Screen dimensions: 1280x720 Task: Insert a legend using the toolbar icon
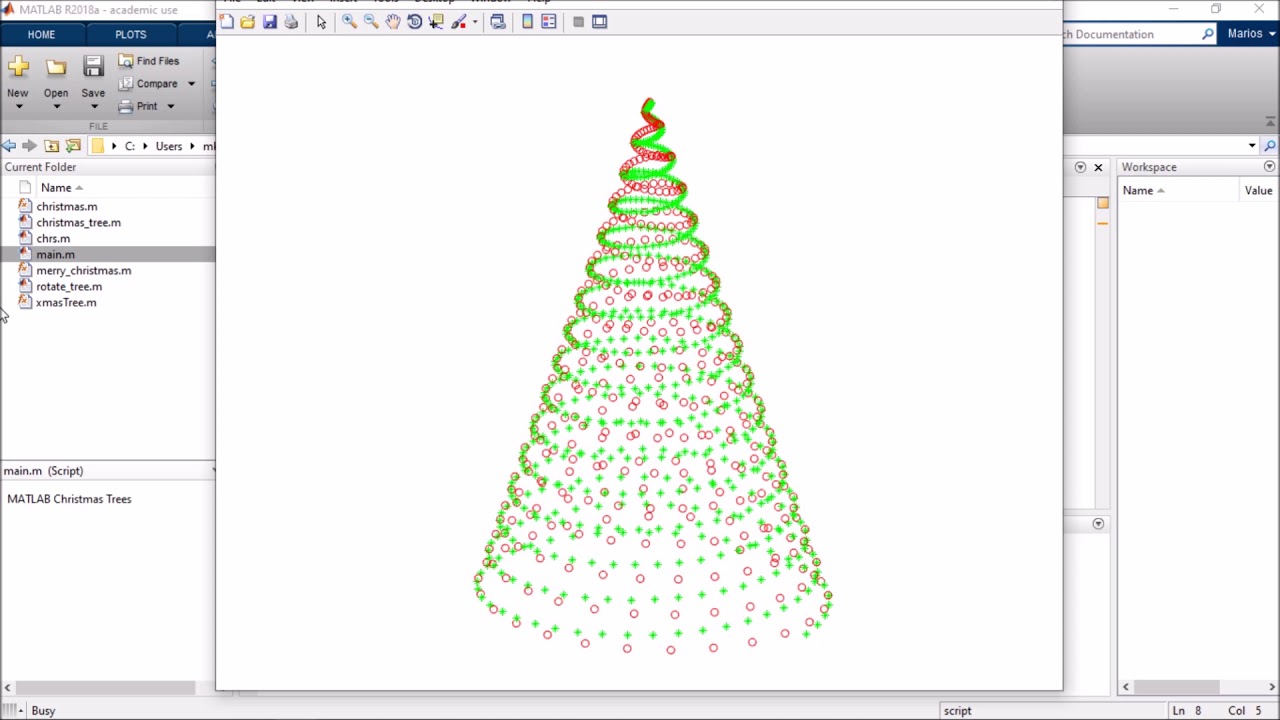click(x=549, y=22)
